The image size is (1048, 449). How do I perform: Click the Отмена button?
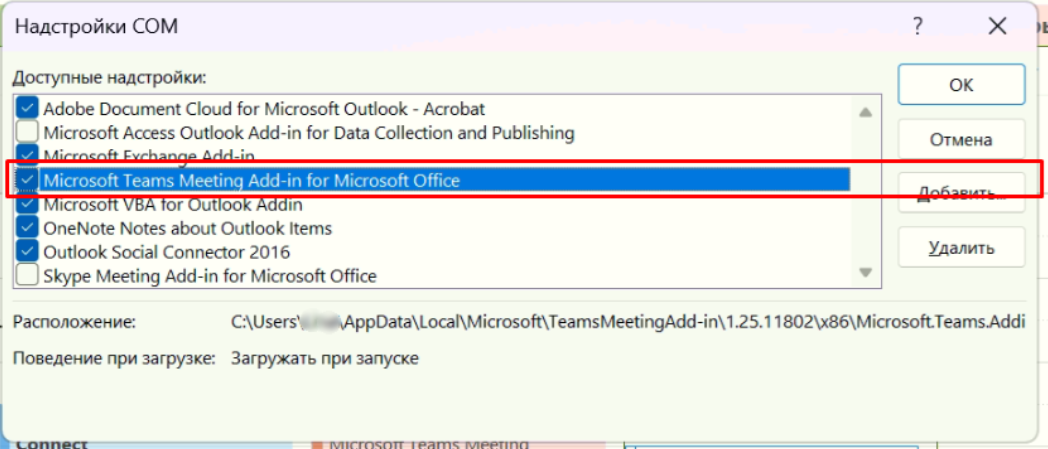click(961, 140)
